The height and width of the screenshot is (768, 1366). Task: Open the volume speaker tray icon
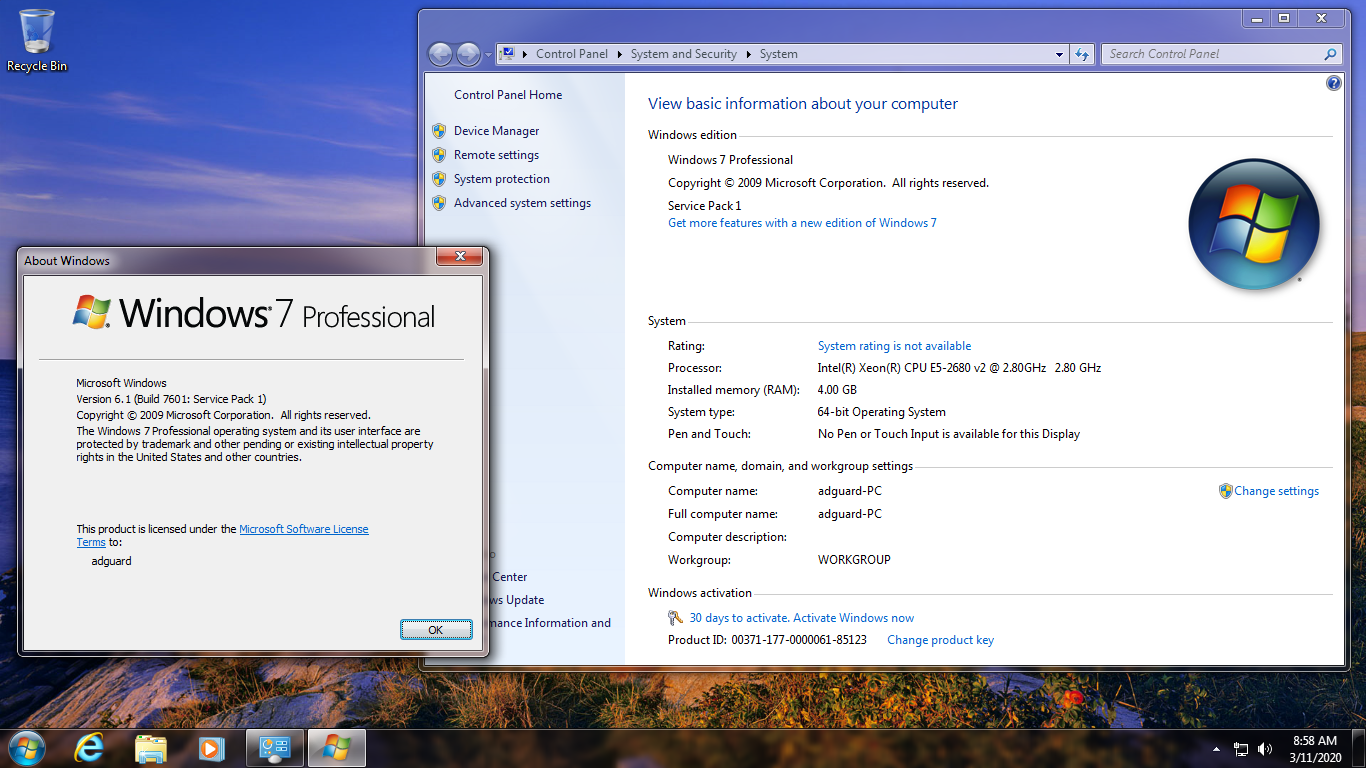1265,749
